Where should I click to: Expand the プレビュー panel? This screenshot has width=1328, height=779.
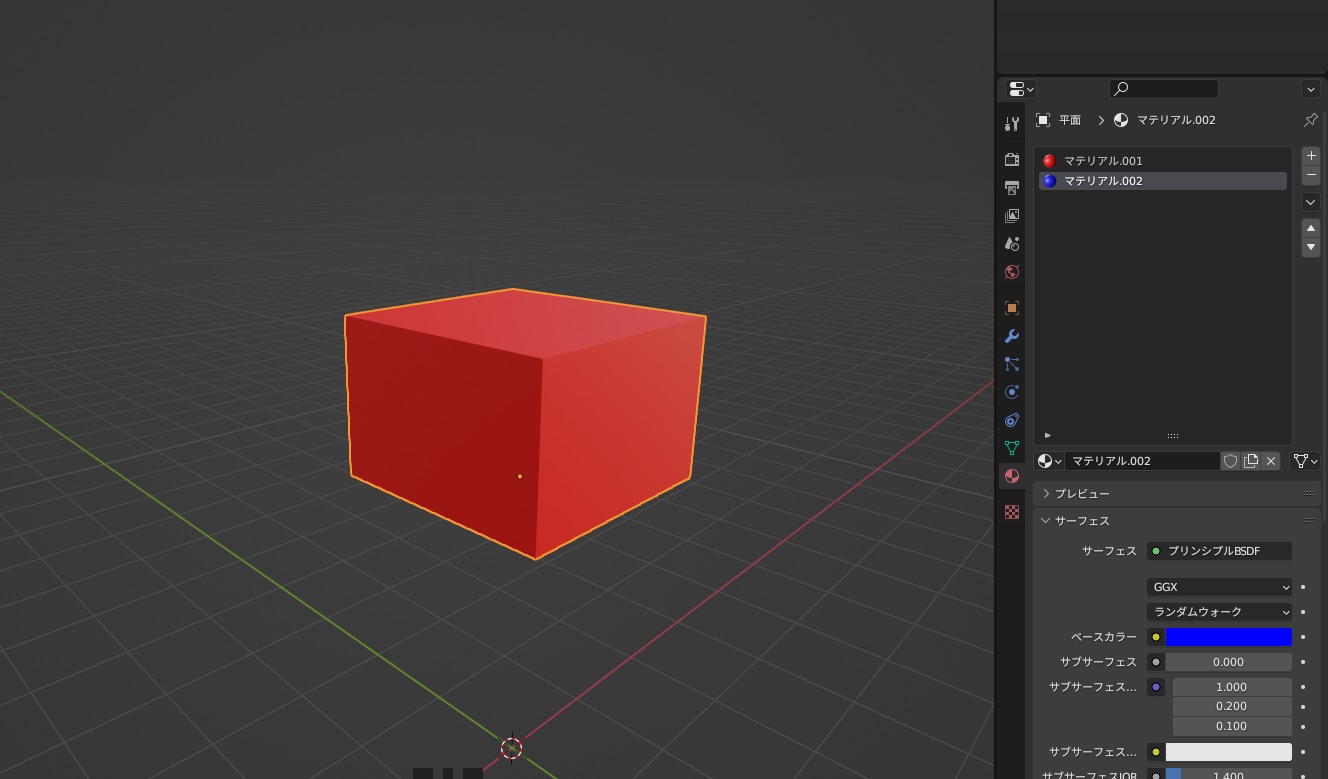pyautogui.click(x=1082, y=493)
